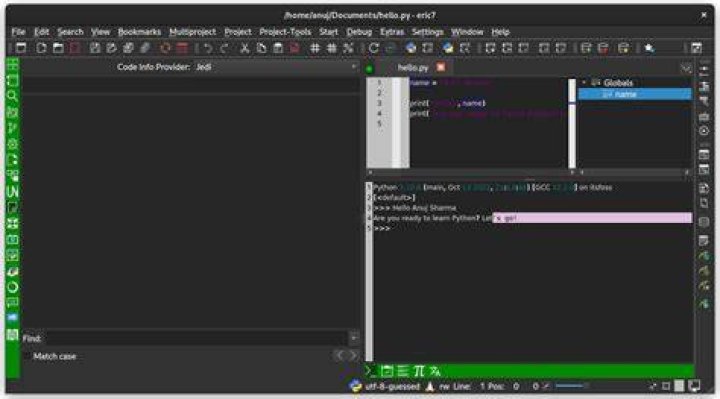Viewport: 720px width, 399px height.
Task: Open the Project menu
Action: click(238, 32)
